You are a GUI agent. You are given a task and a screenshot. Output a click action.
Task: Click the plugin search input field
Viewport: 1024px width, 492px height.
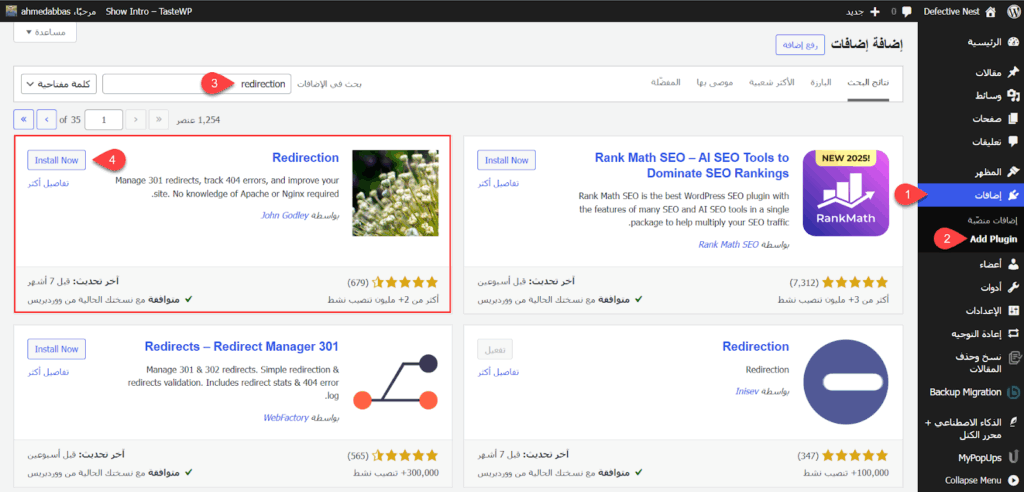click(x=197, y=84)
